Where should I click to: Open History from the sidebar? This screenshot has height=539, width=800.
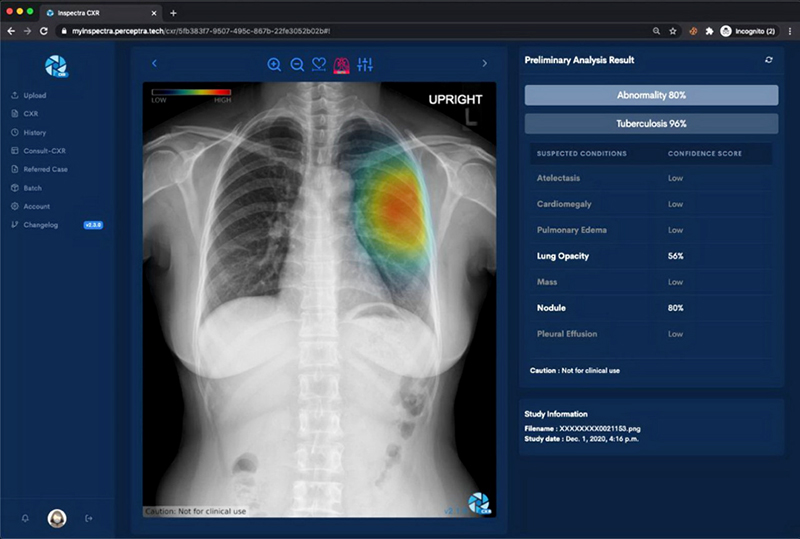tap(34, 132)
